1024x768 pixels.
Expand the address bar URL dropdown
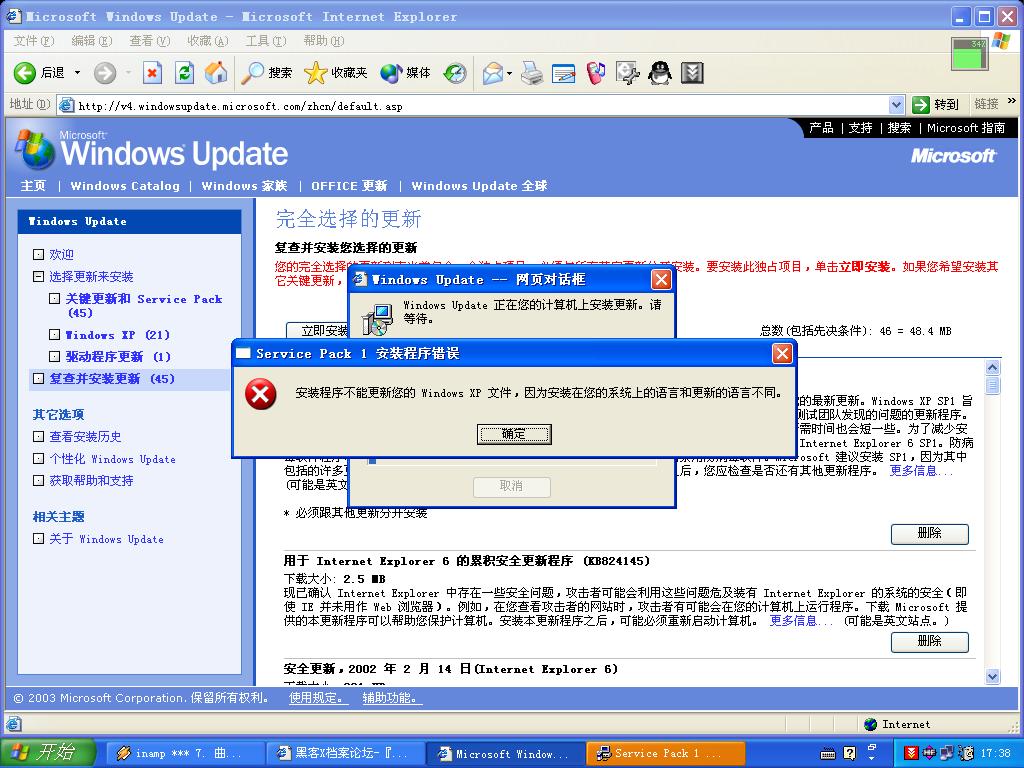point(896,104)
